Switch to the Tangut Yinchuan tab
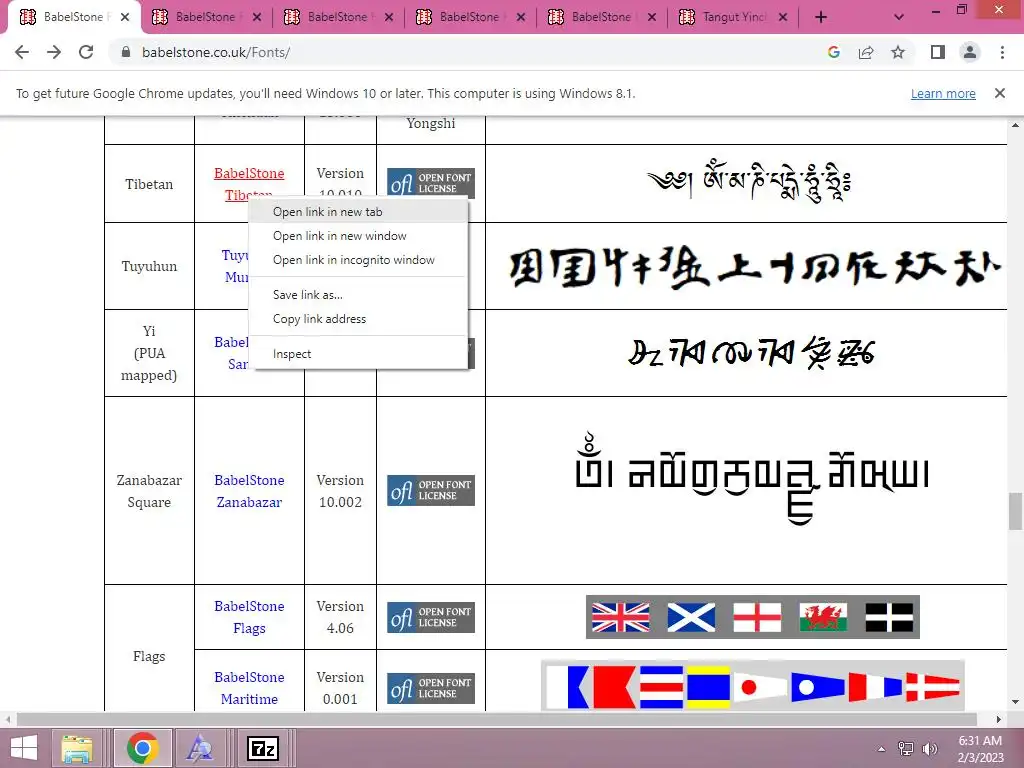 733,17
